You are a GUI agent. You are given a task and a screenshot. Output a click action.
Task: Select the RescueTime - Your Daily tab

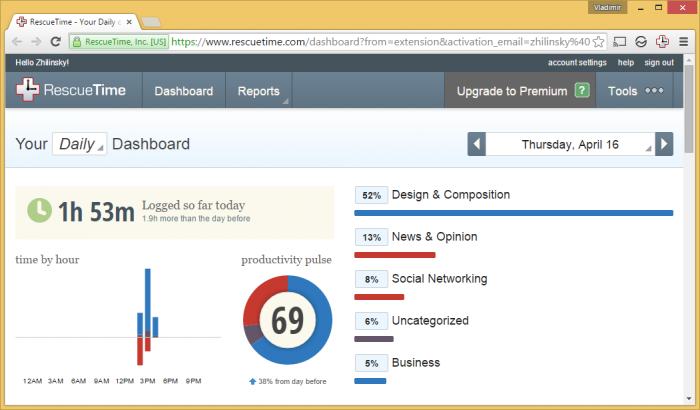[x=74, y=22]
